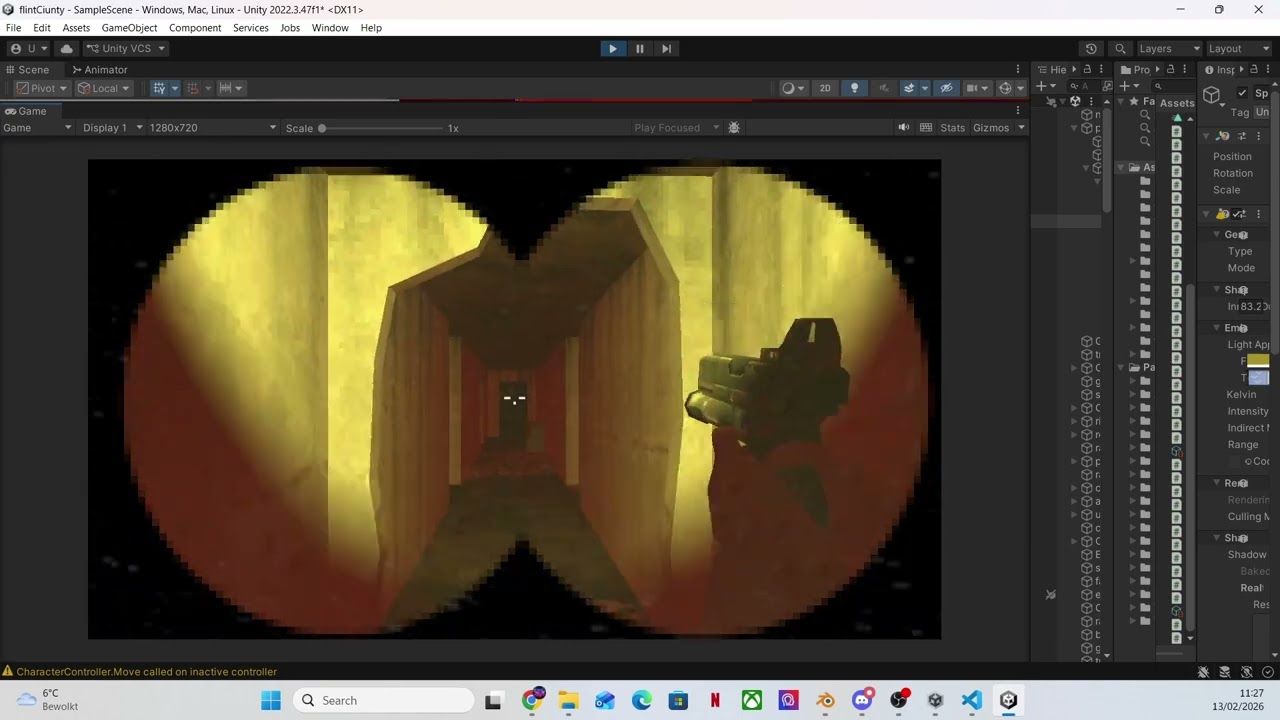
Task: Click the grid visibility toggle icon
Action: pyautogui.click(x=158, y=88)
